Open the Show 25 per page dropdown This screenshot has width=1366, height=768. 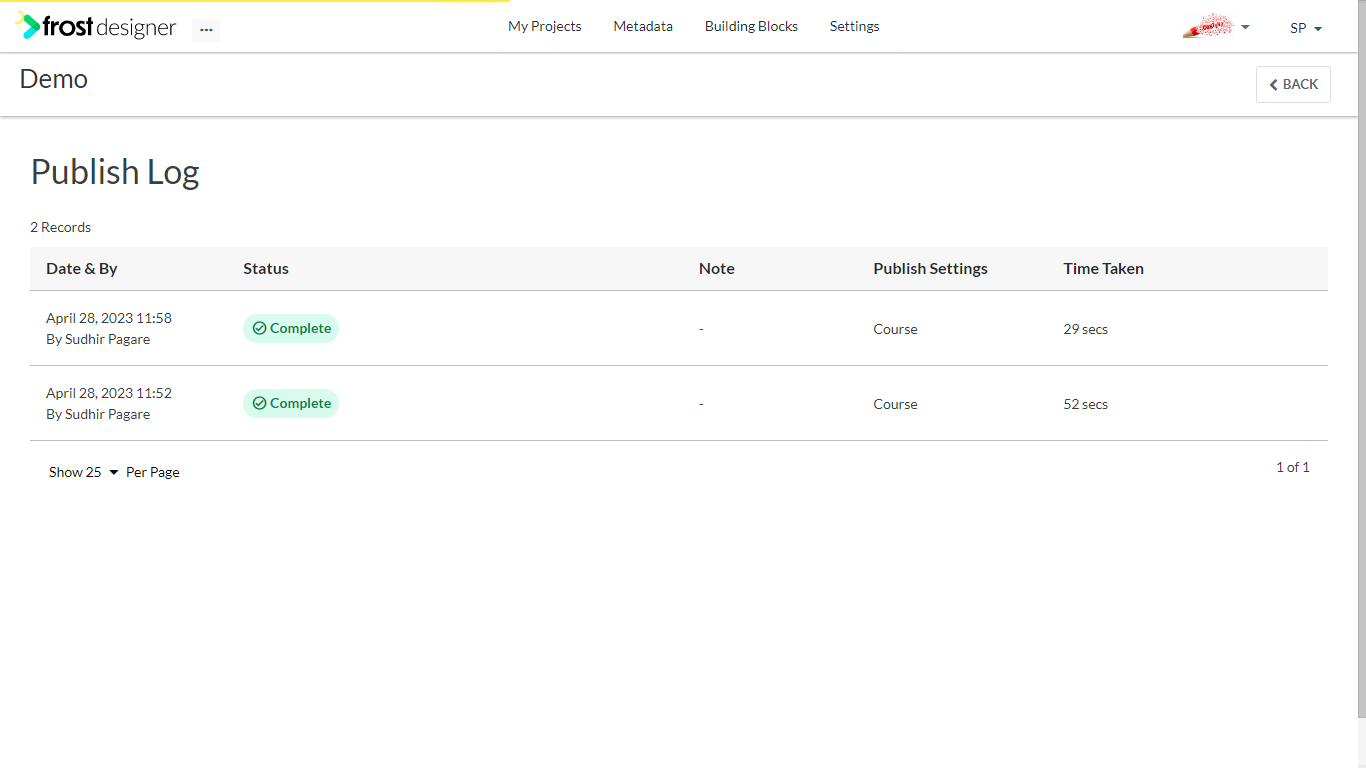(x=84, y=472)
